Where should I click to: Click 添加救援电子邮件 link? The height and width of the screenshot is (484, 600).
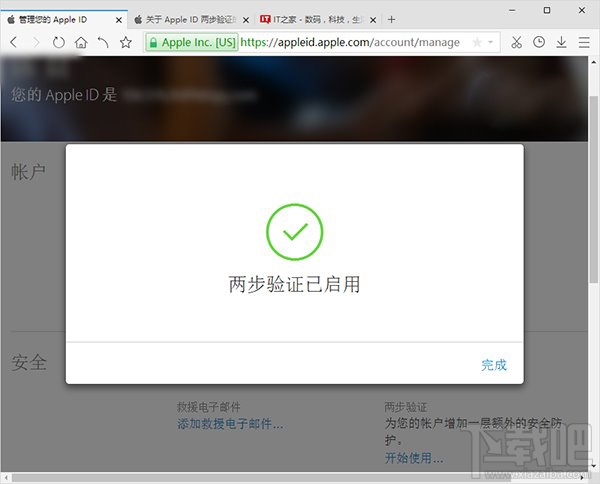pyautogui.click(x=230, y=424)
